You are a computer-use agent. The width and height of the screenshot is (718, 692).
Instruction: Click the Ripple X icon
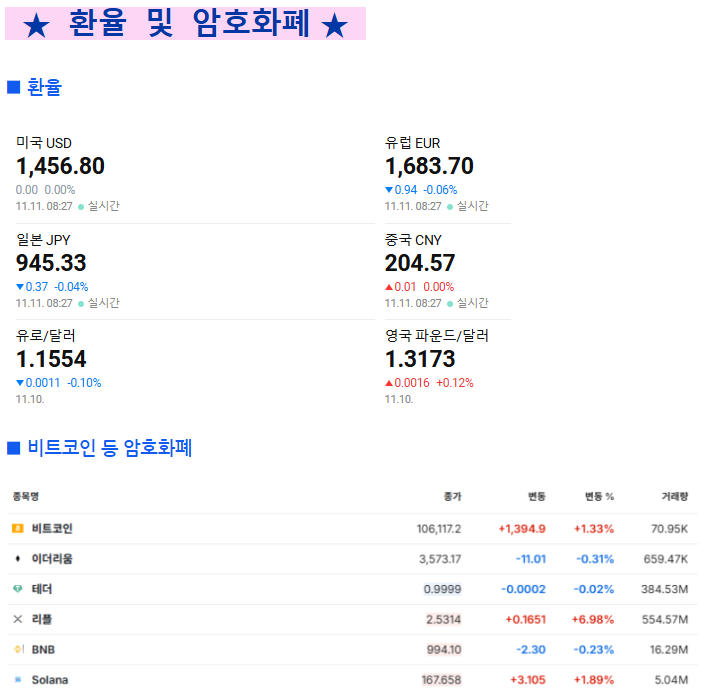17,619
